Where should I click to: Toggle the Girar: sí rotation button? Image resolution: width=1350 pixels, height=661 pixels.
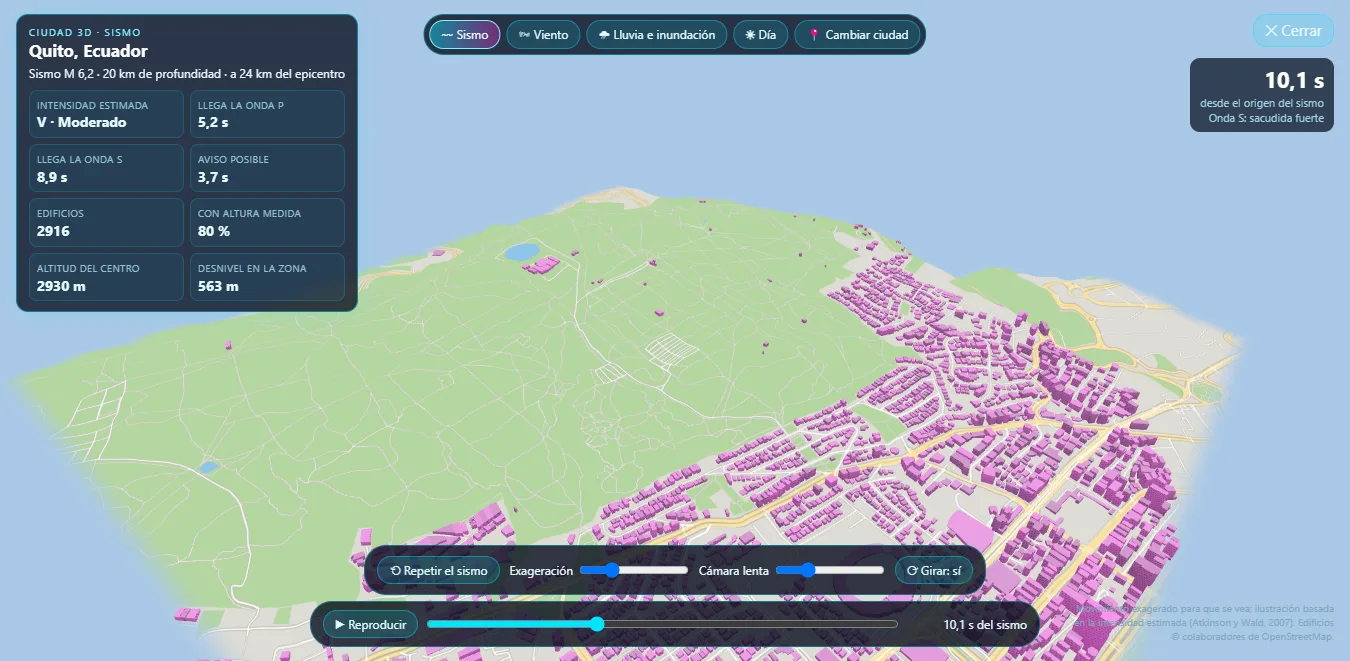934,570
